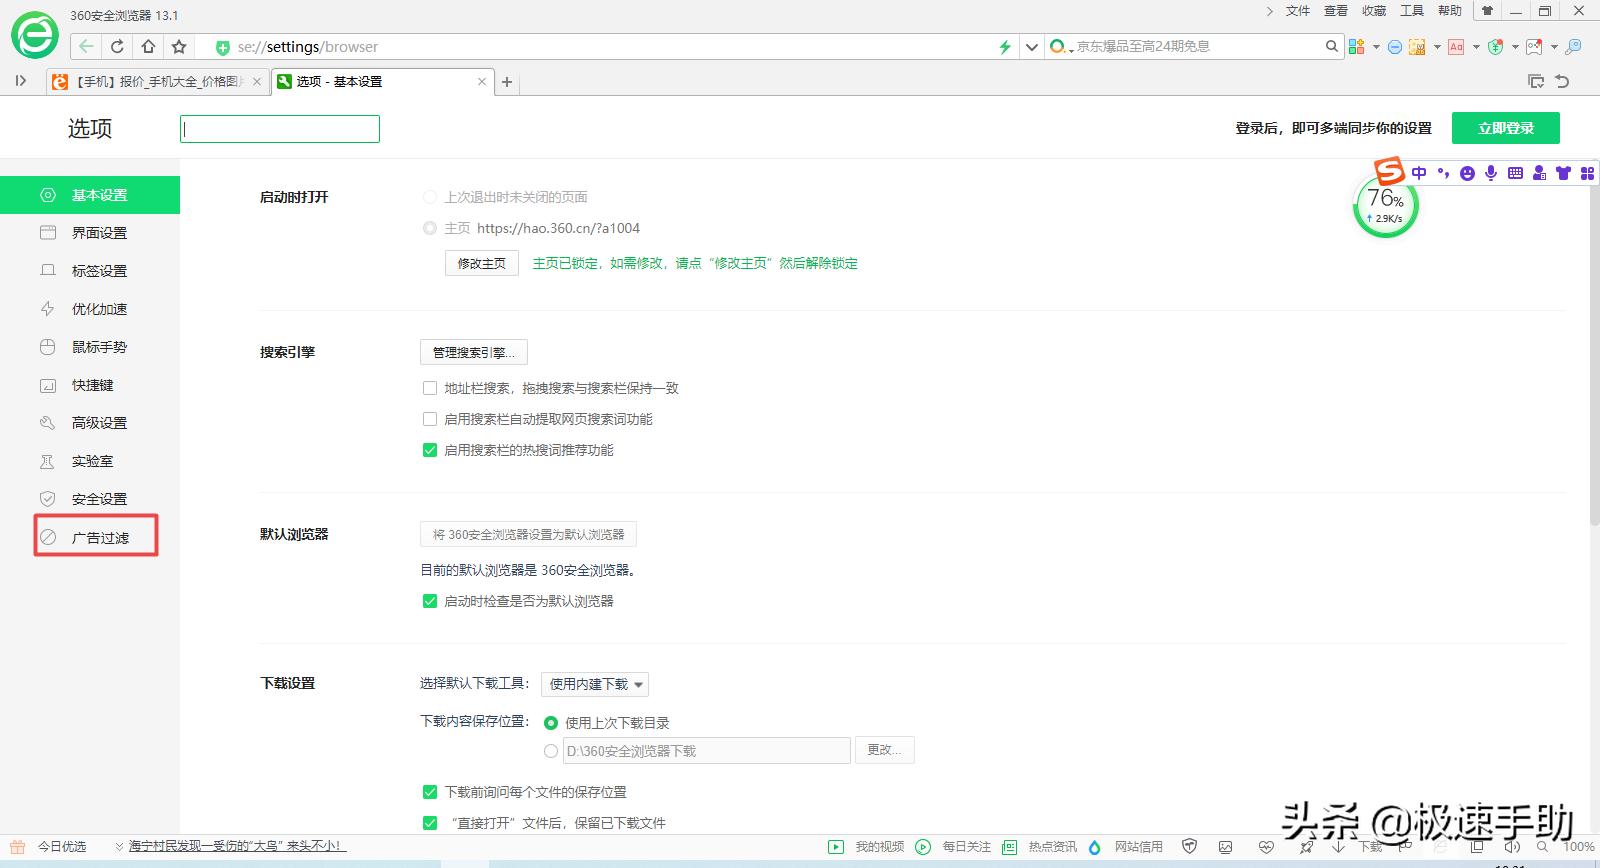1600x868 pixels.
Task: Expand the screenshot tool dropdown arrow
Action: click(1437, 47)
